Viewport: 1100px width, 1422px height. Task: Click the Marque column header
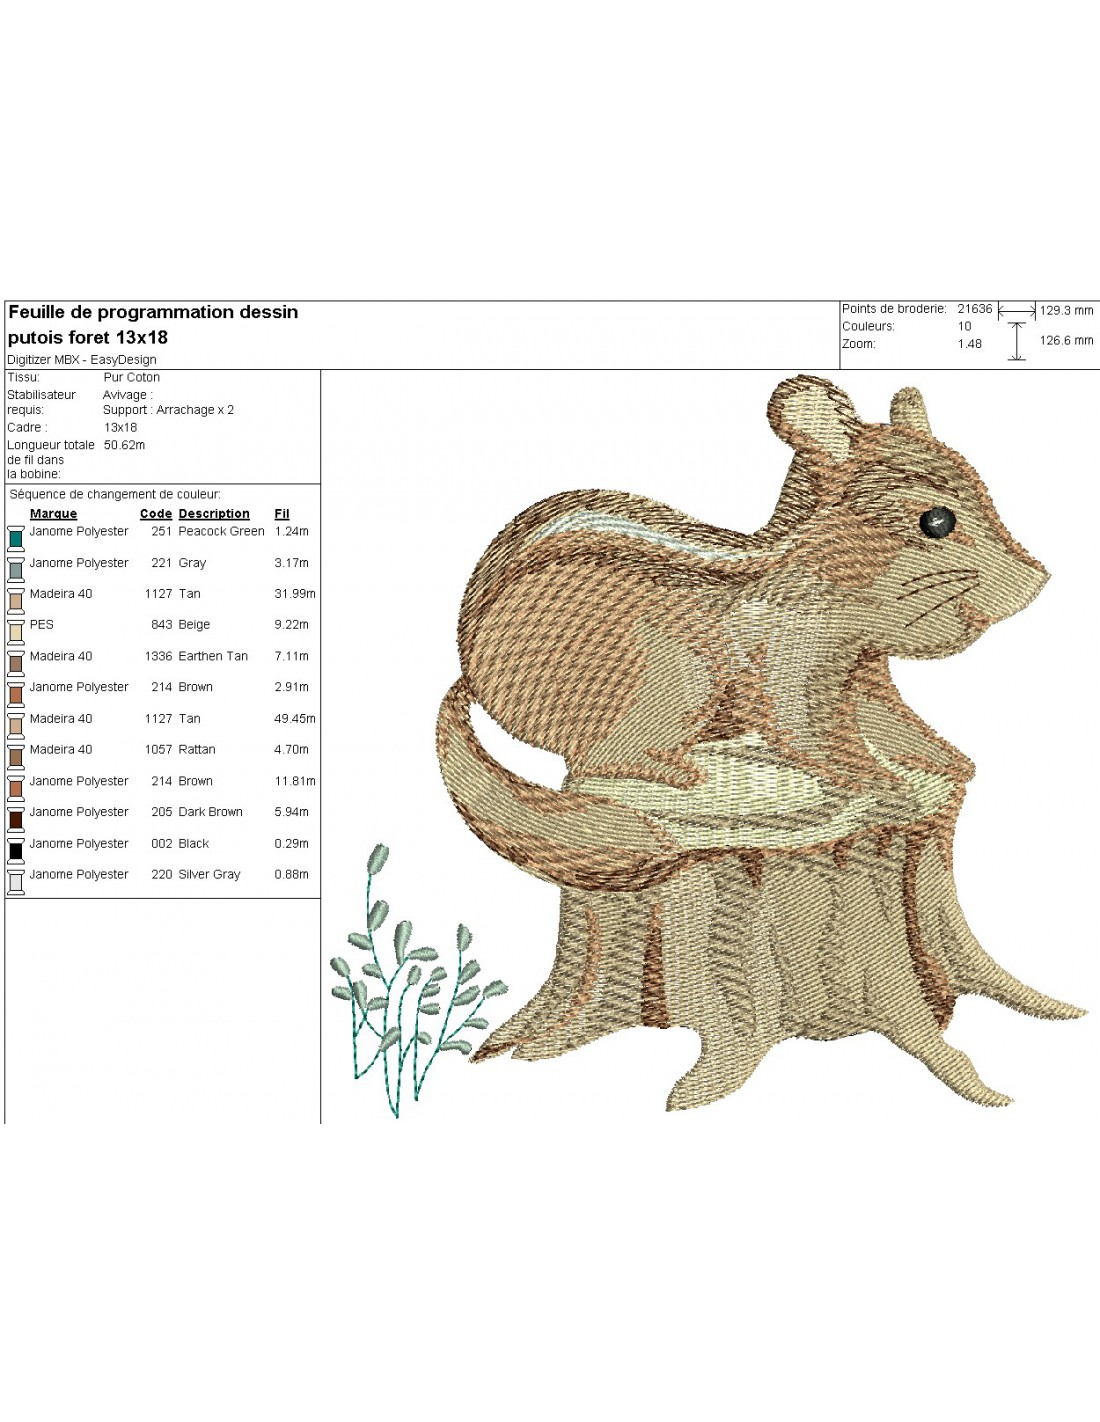[53, 514]
